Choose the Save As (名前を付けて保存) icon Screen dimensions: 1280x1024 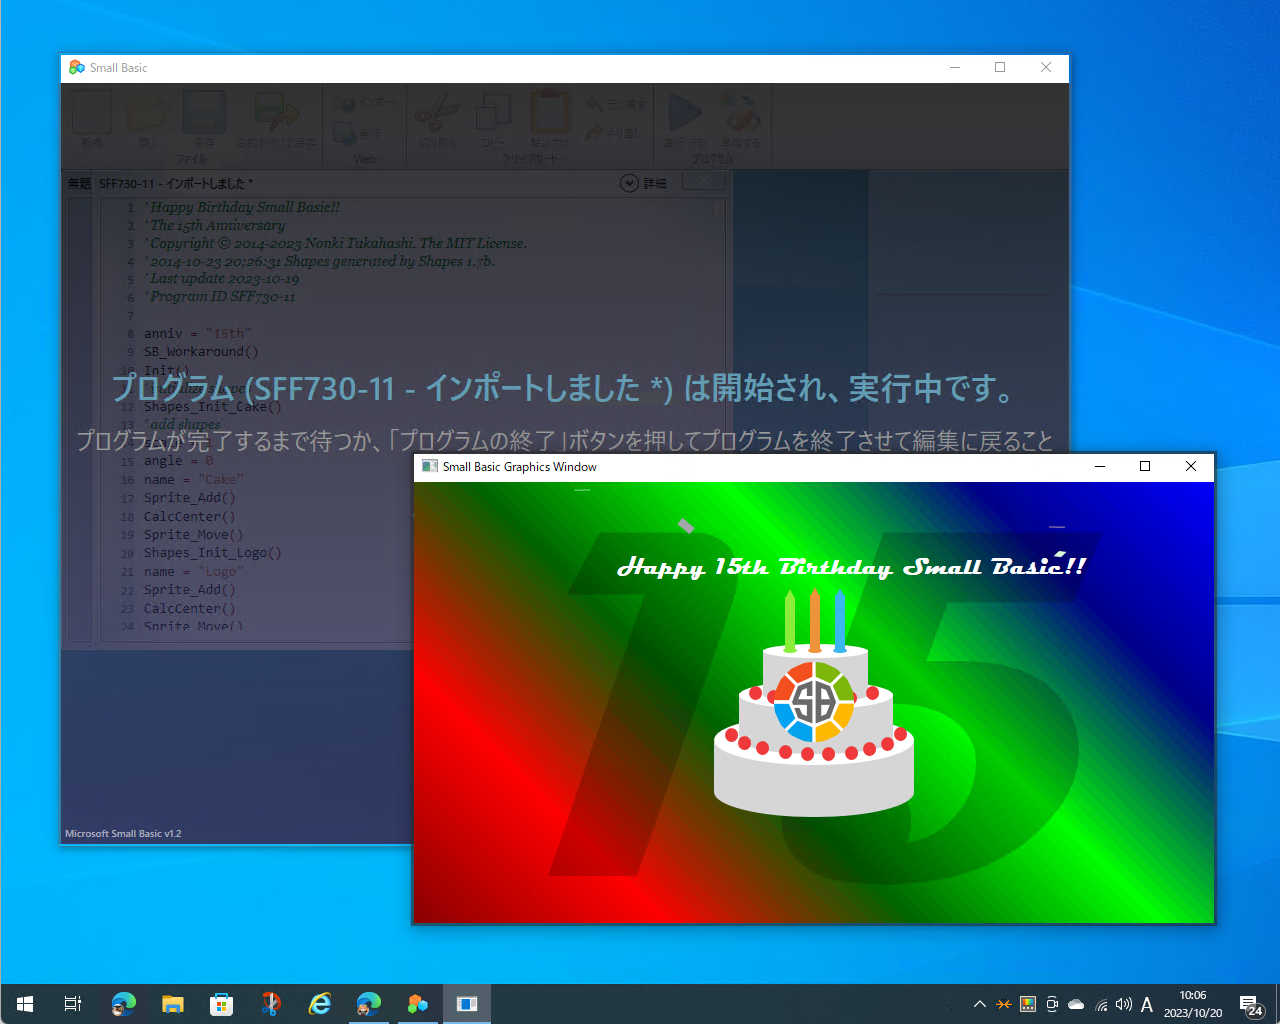pyautogui.click(x=276, y=113)
